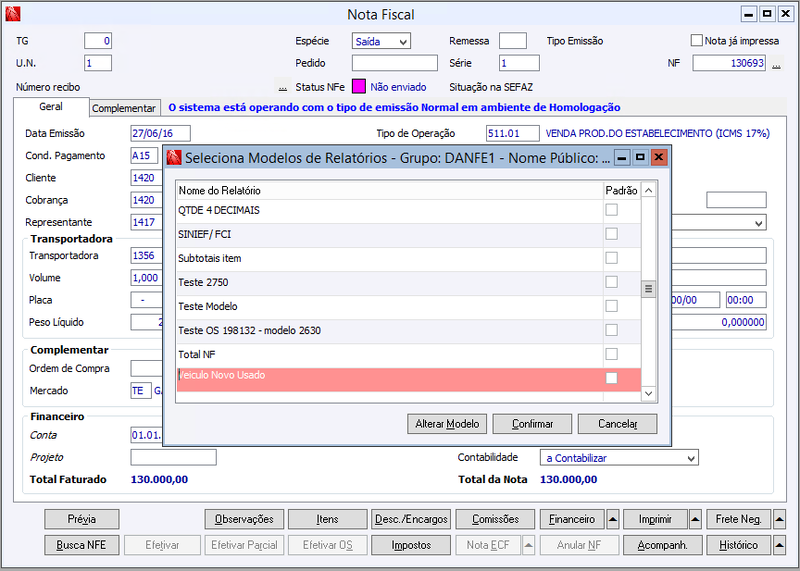The image size is (800, 571).
Task: Click the Alterar Modelo button
Action: point(447,424)
